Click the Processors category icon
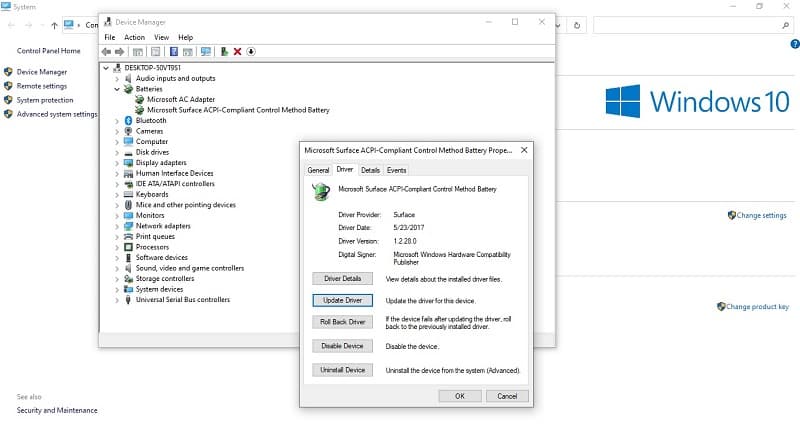 pos(129,247)
